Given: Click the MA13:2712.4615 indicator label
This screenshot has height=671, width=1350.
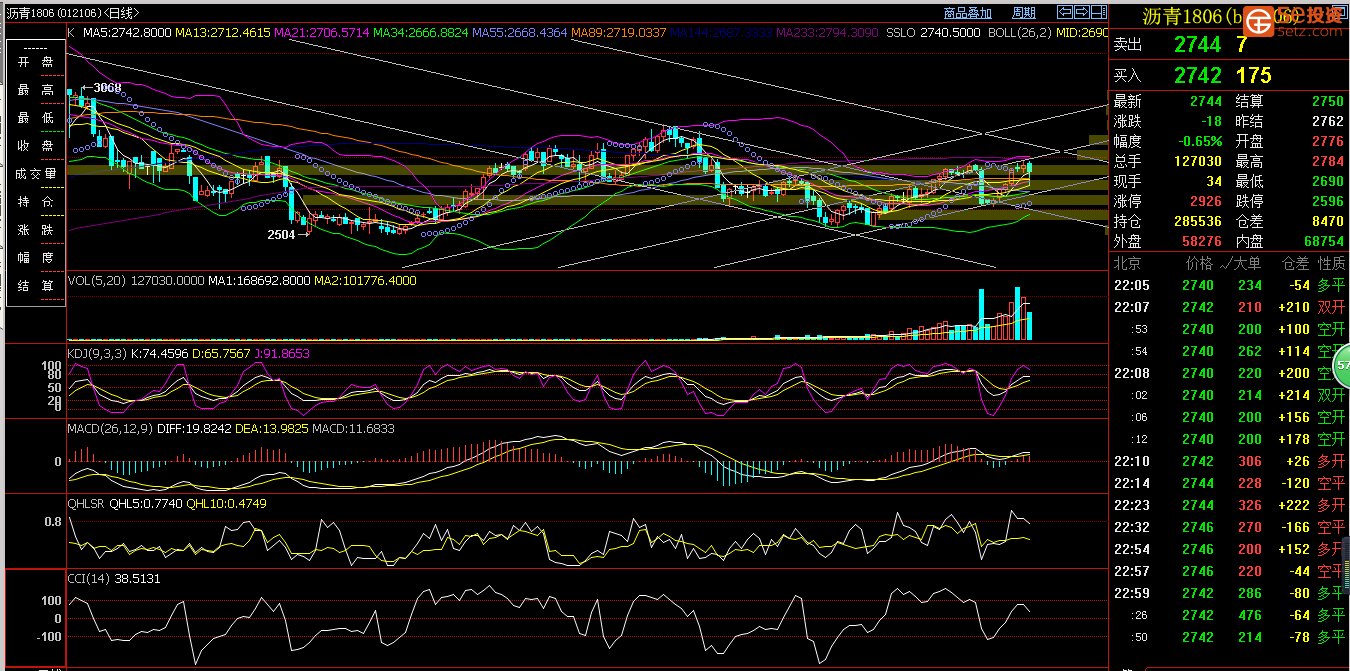Looking at the screenshot, I should point(223,33).
